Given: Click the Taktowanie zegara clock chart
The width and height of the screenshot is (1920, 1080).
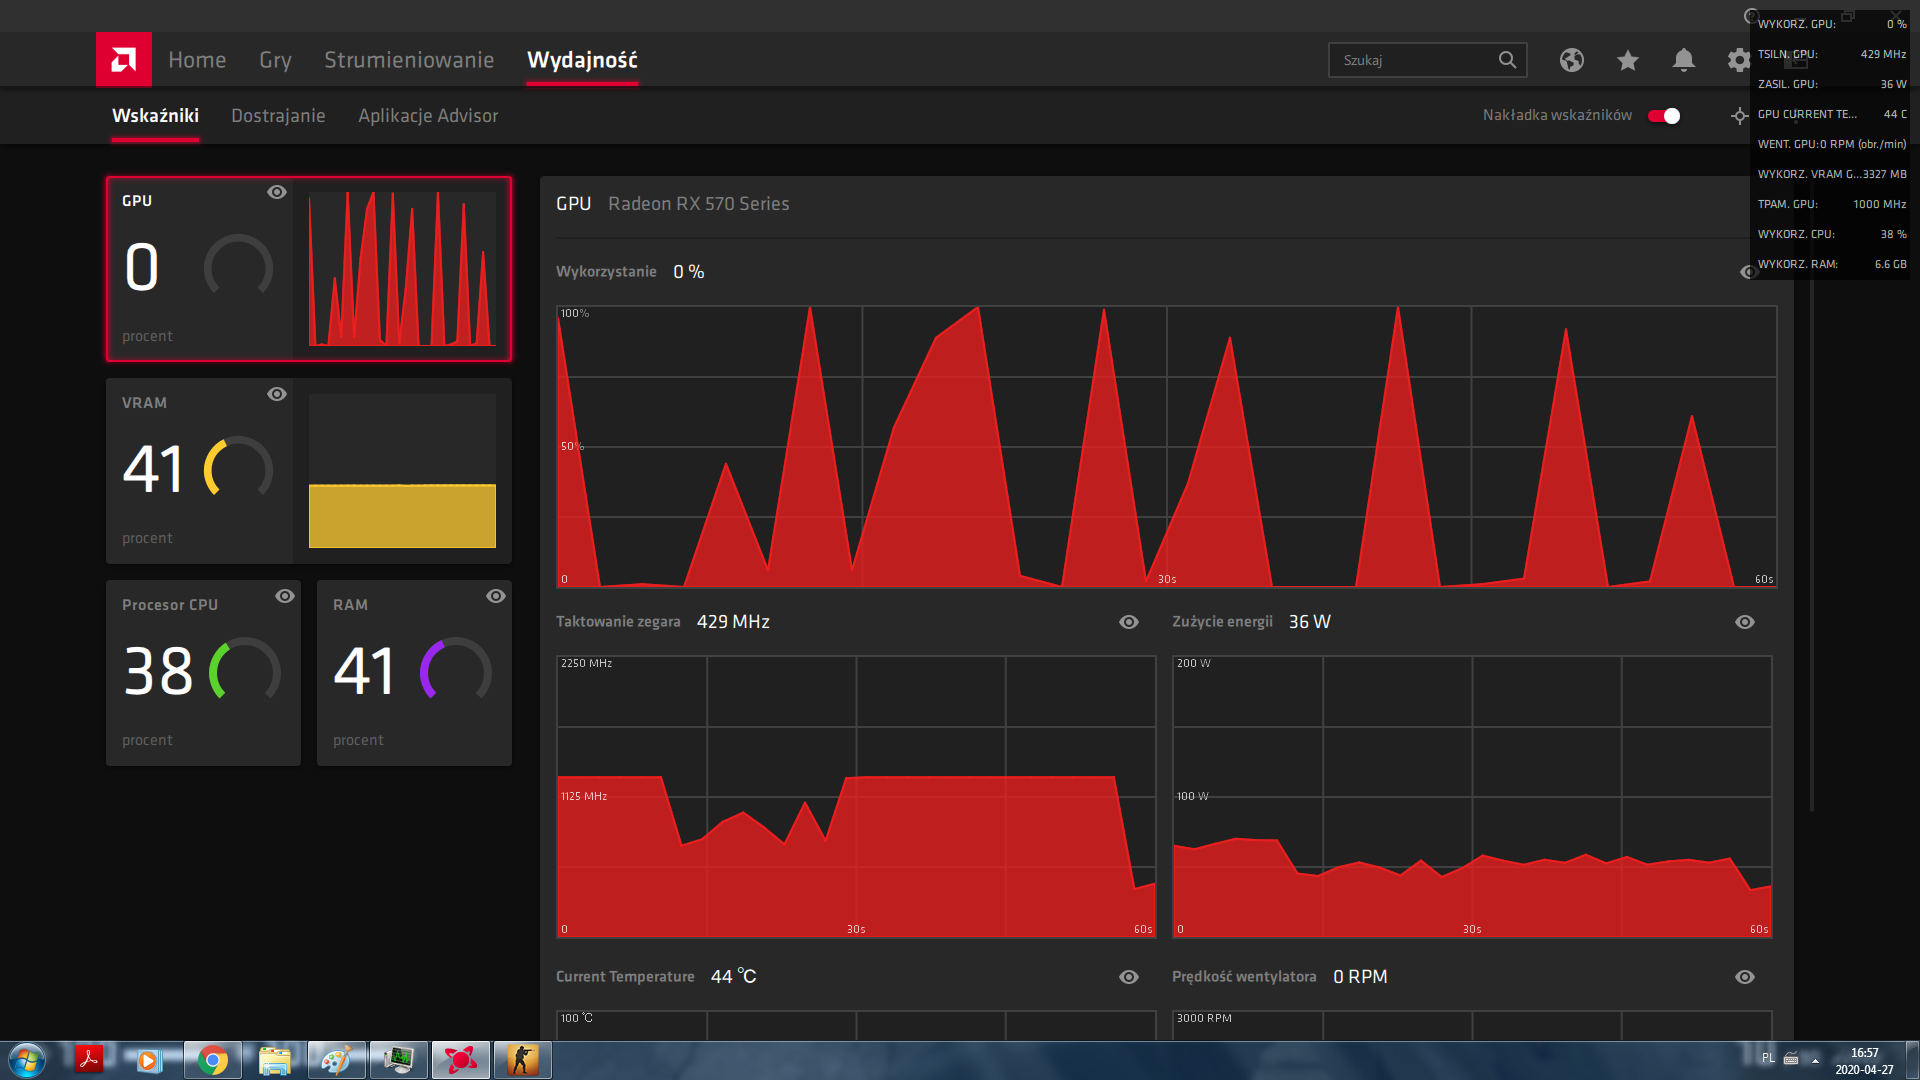Looking at the screenshot, I should click(856, 797).
